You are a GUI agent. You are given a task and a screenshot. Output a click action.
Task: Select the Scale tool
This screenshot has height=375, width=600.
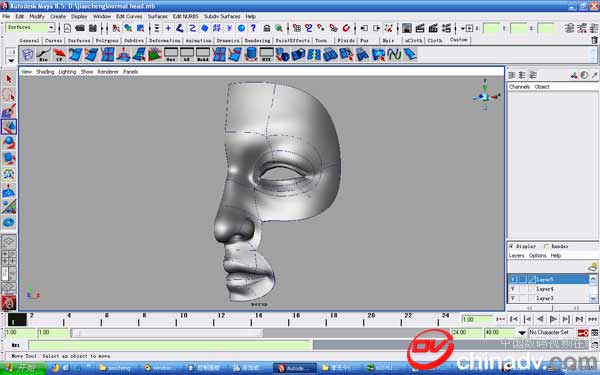coord(9,158)
